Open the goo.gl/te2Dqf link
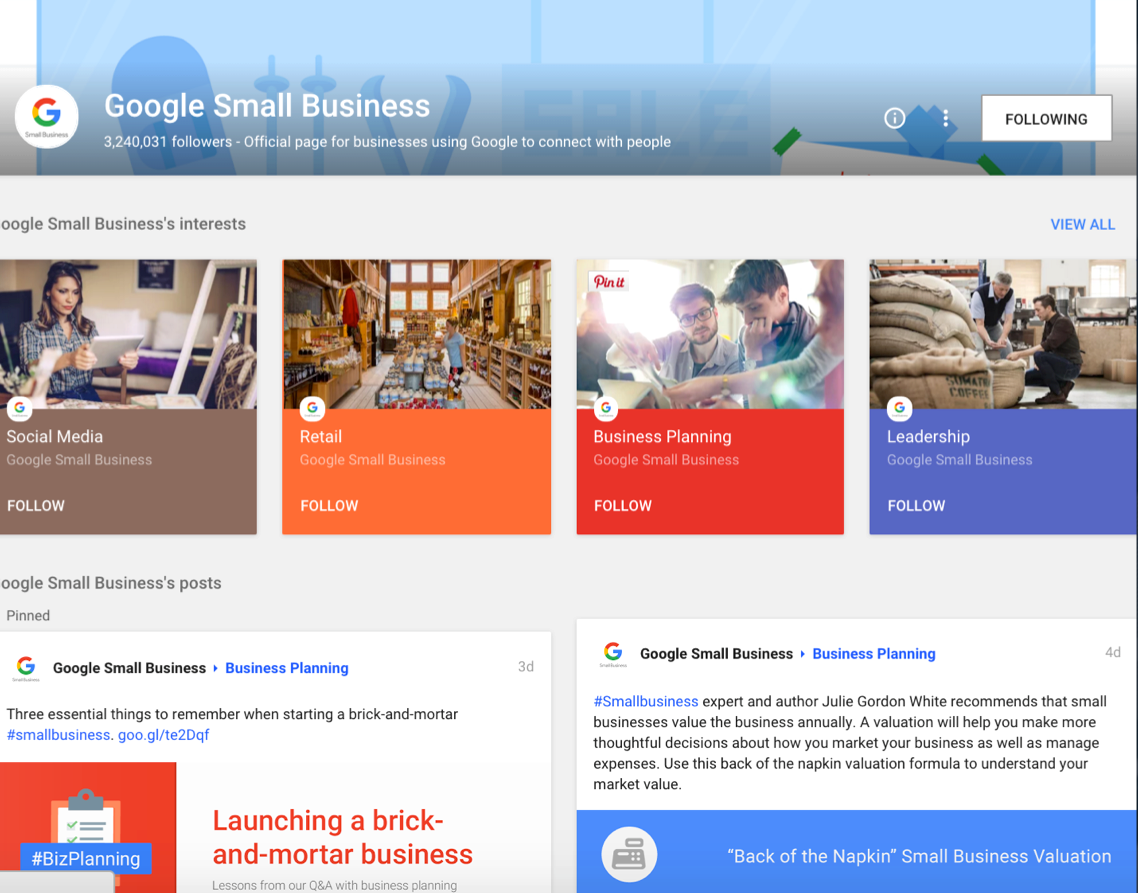 point(164,734)
